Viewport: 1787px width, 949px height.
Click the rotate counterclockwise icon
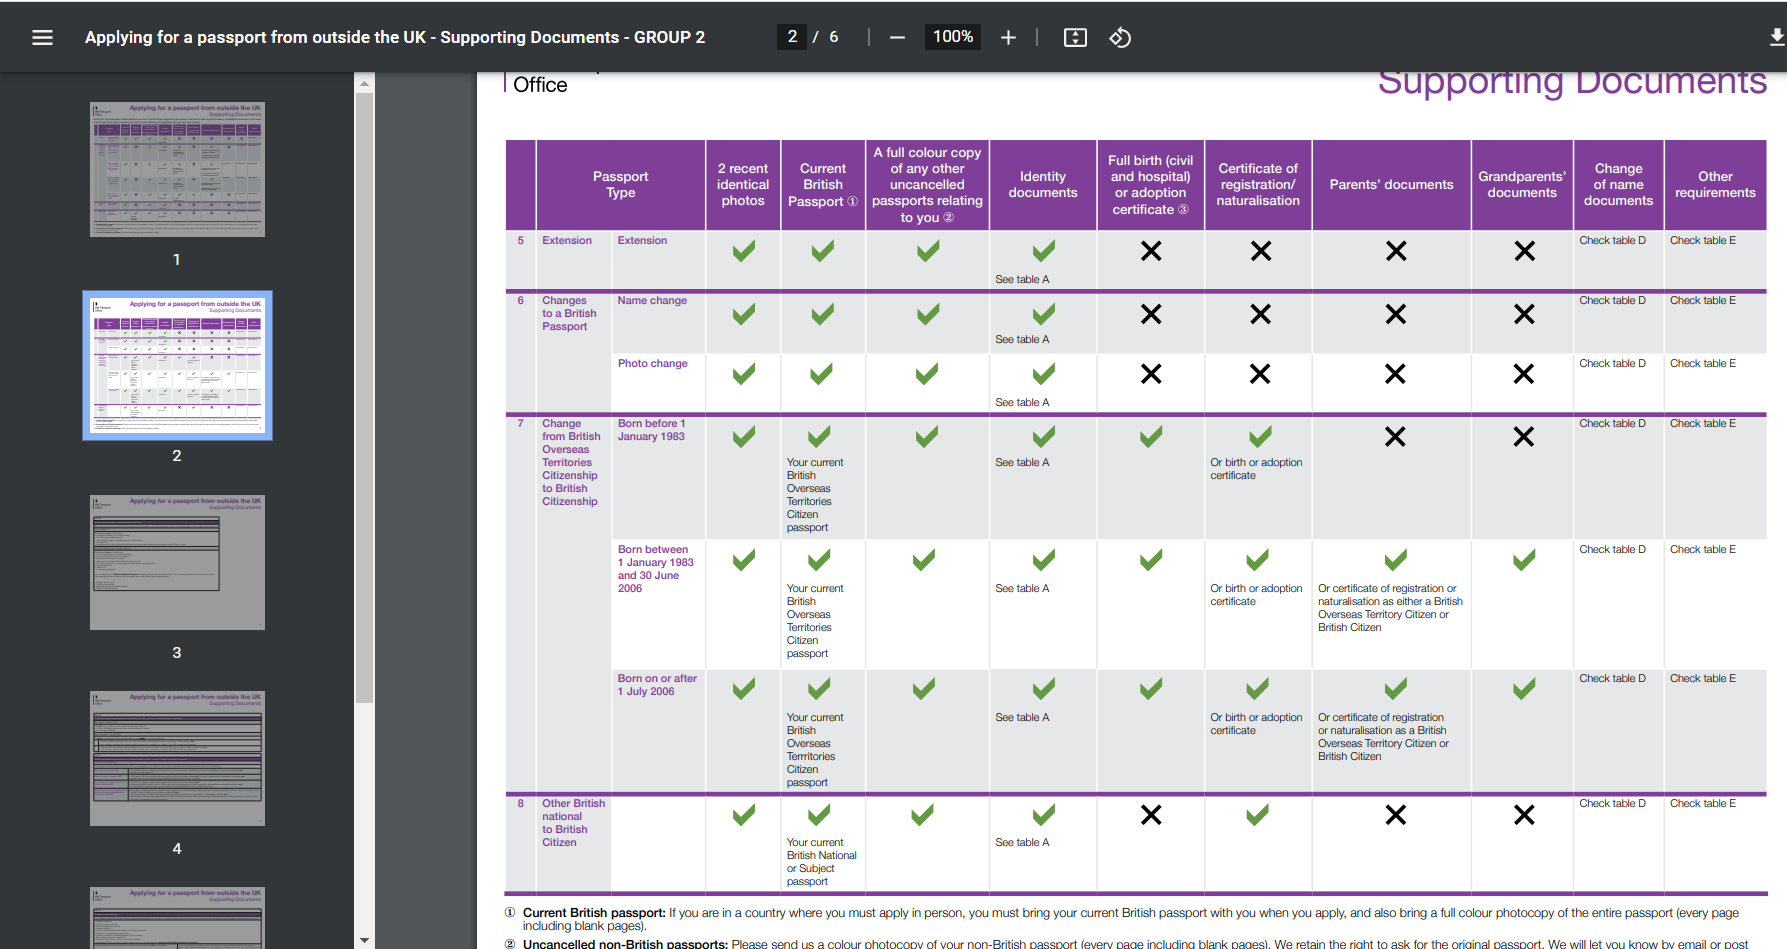(1120, 37)
